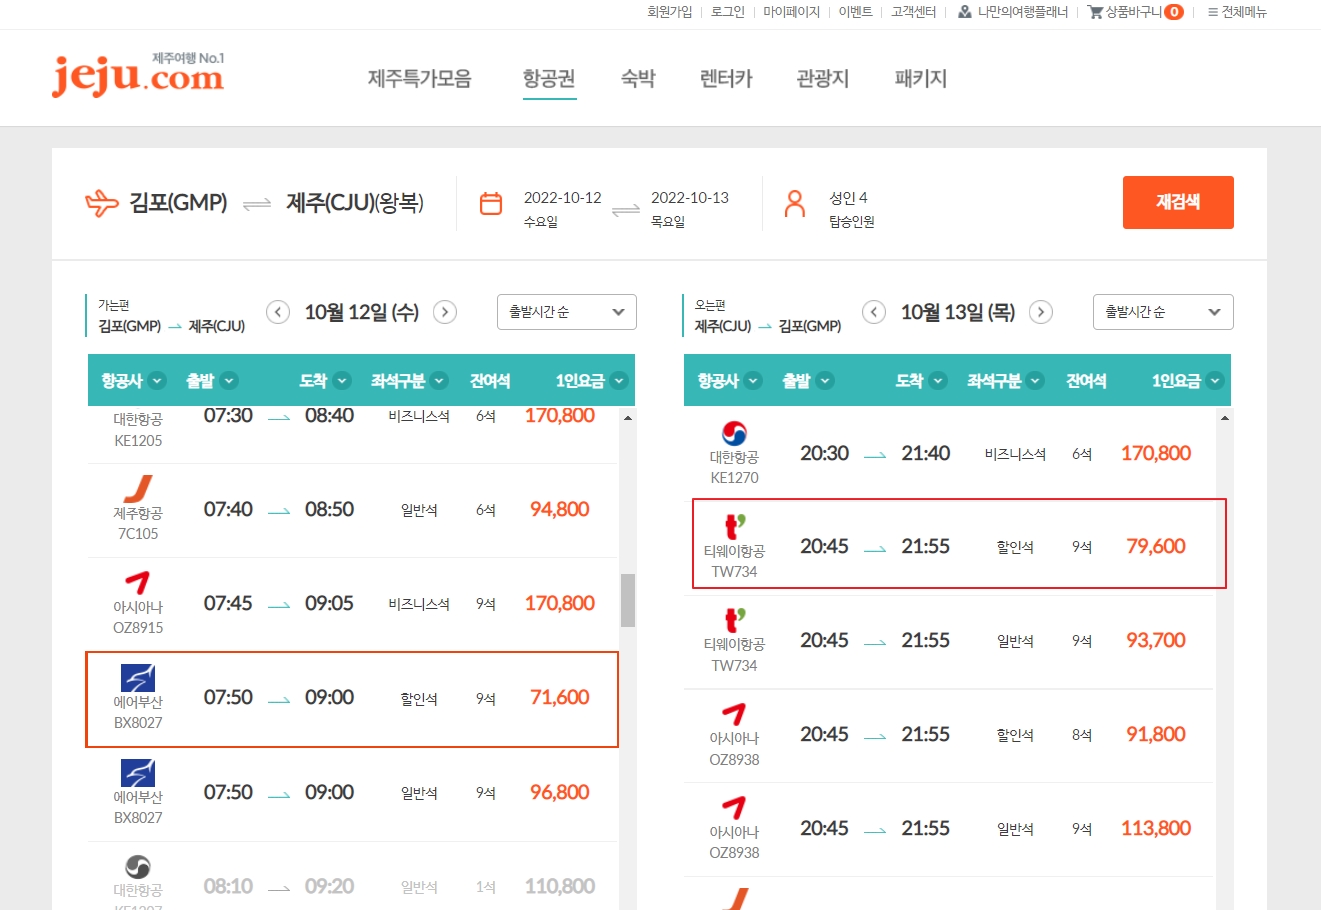Image resolution: width=1321 pixels, height=910 pixels.
Task: Click the round-trip arrows between 김포 and 제주
Action: (x=257, y=204)
